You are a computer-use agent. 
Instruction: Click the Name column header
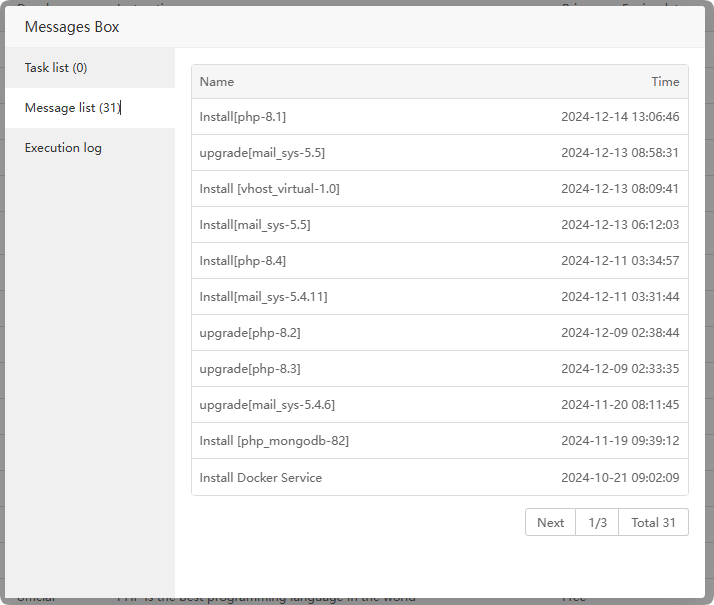tap(217, 82)
